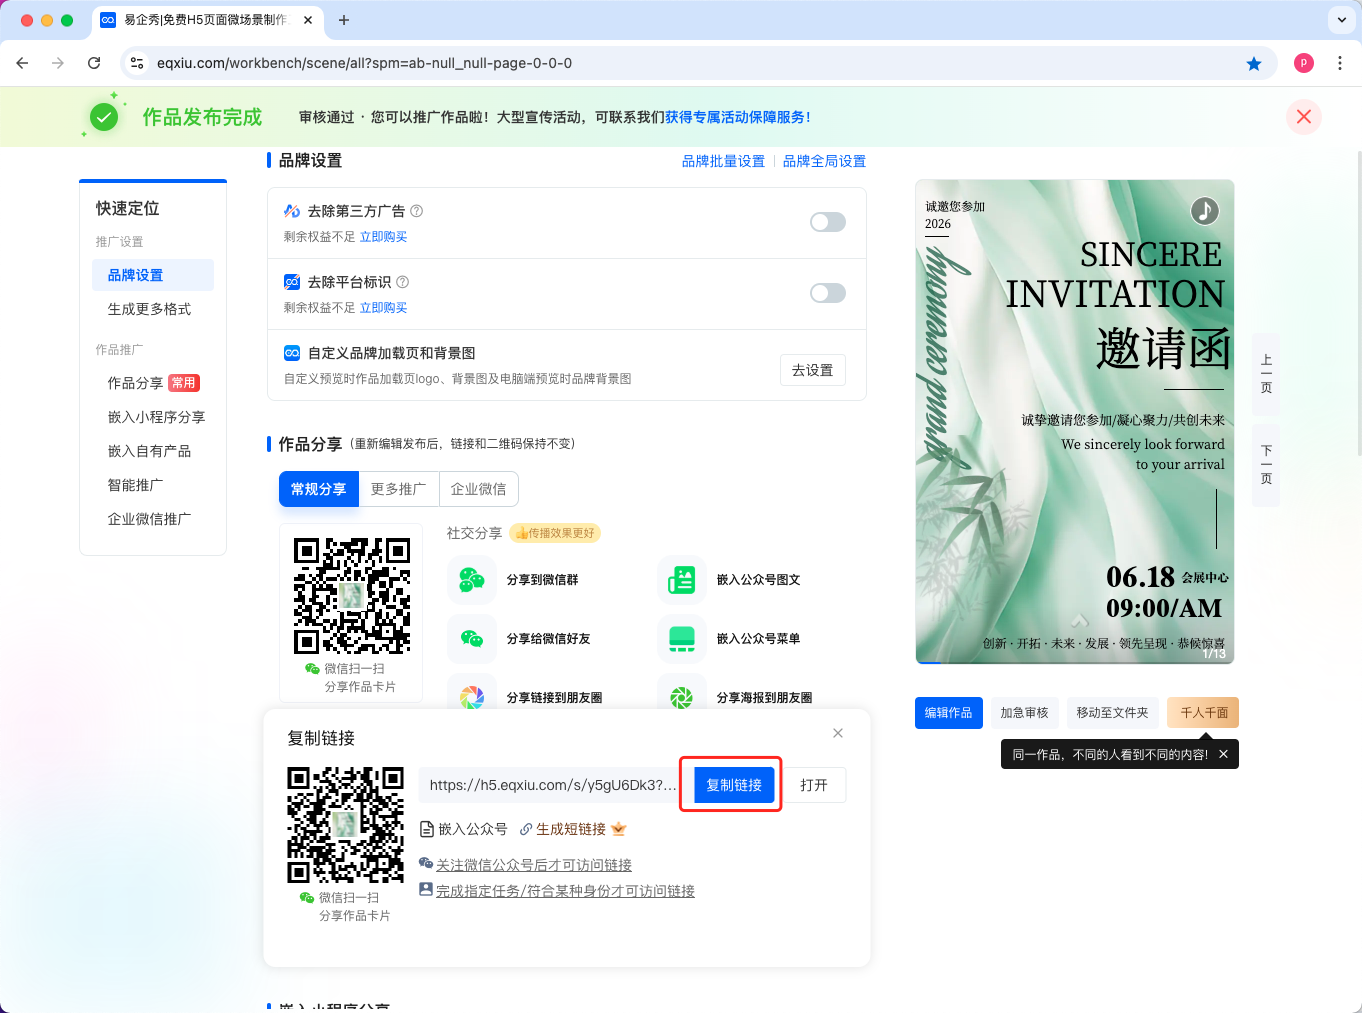Click the music note icon on invitation preview
Viewport: 1362px width, 1013px height.
pos(1204,211)
